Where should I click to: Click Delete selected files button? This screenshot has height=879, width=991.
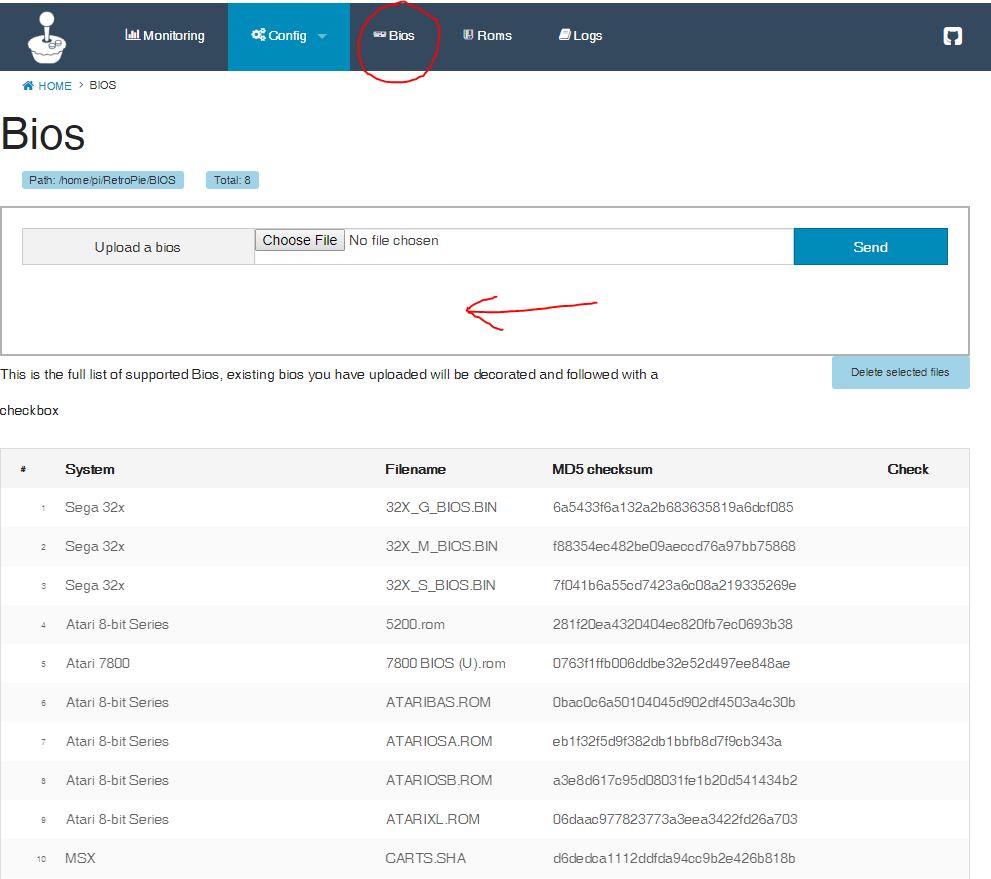900,372
